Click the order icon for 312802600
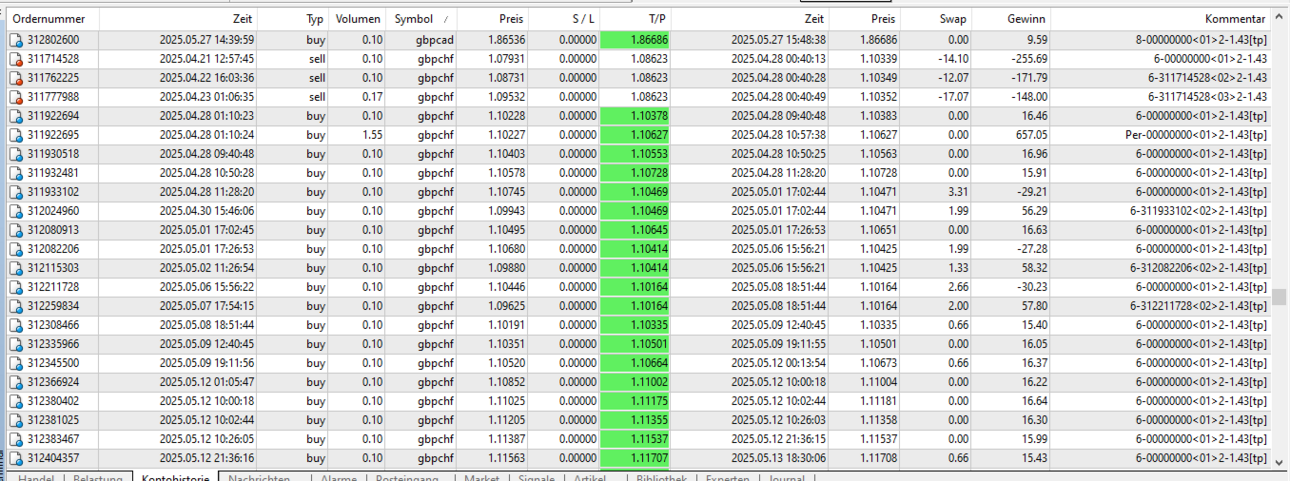The height and width of the screenshot is (481, 1290). tap(16, 41)
